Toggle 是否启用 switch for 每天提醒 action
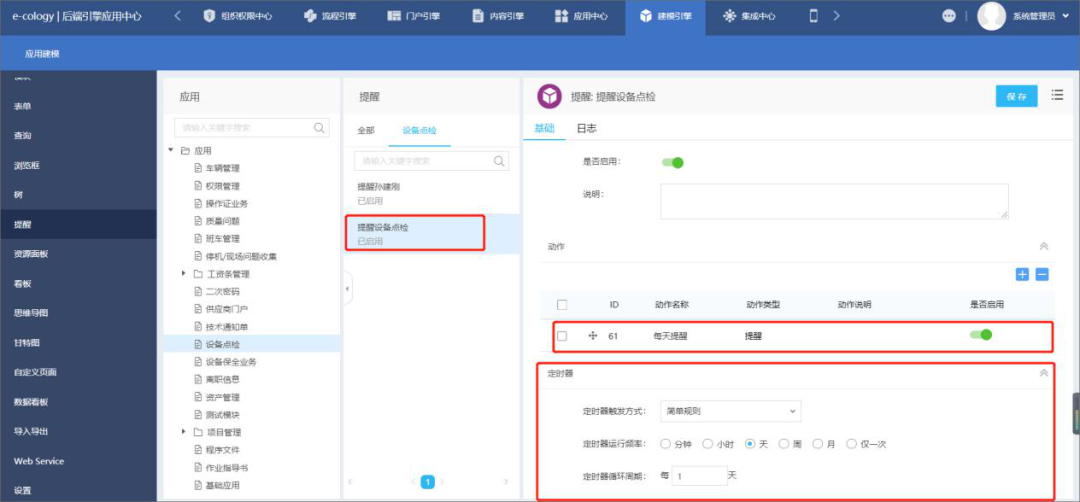The height and width of the screenshot is (502, 1080). pyautogui.click(x=981, y=335)
